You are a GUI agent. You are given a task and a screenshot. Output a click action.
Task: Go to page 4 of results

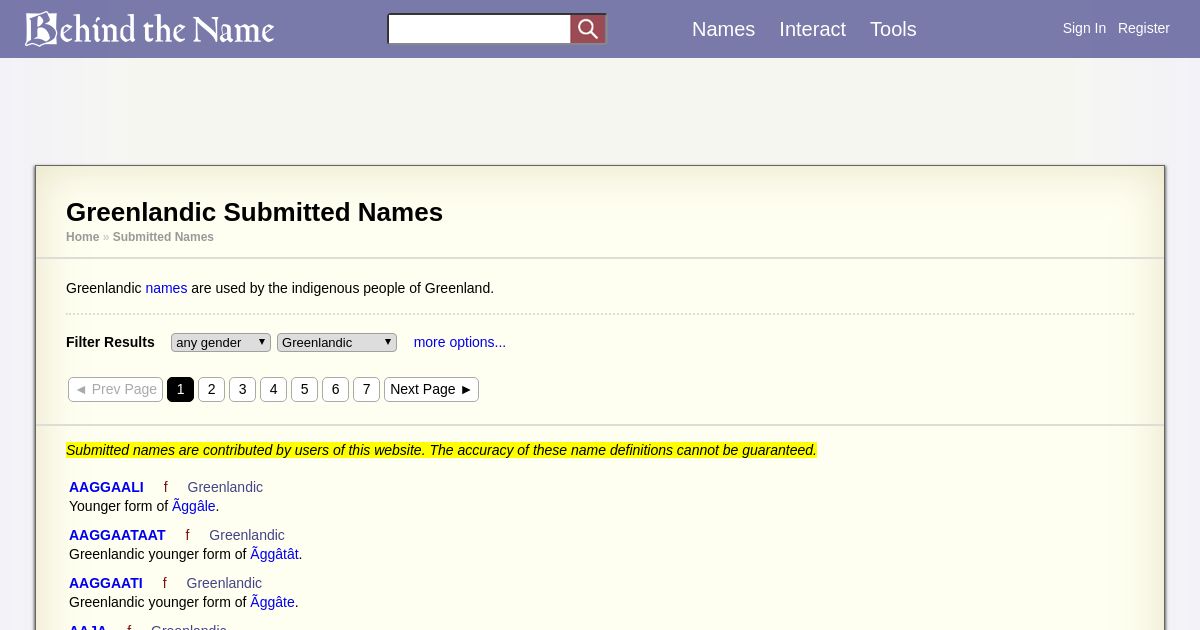(x=273, y=389)
